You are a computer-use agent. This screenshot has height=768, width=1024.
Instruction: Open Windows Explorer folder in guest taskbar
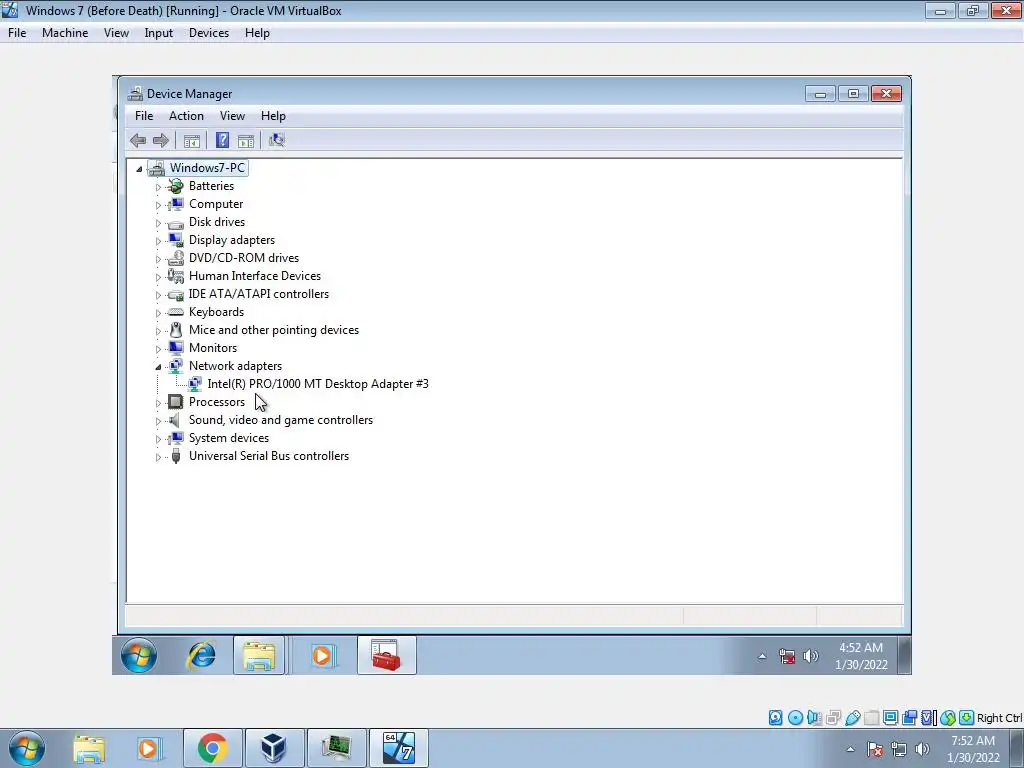click(x=259, y=655)
